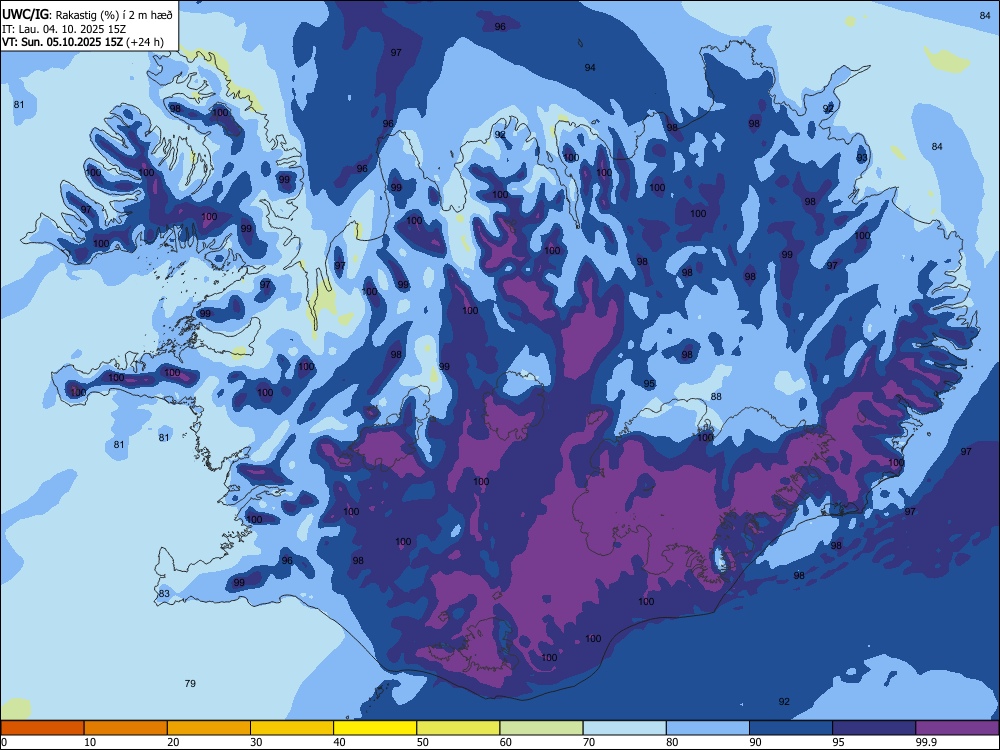
Task: Select the legend tick label '70'
Action: [x=589, y=742]
